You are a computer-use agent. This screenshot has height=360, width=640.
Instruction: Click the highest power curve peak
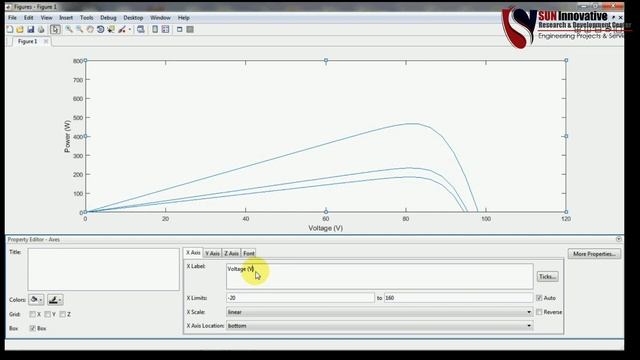pyautogui.click(x=413, y=123)
